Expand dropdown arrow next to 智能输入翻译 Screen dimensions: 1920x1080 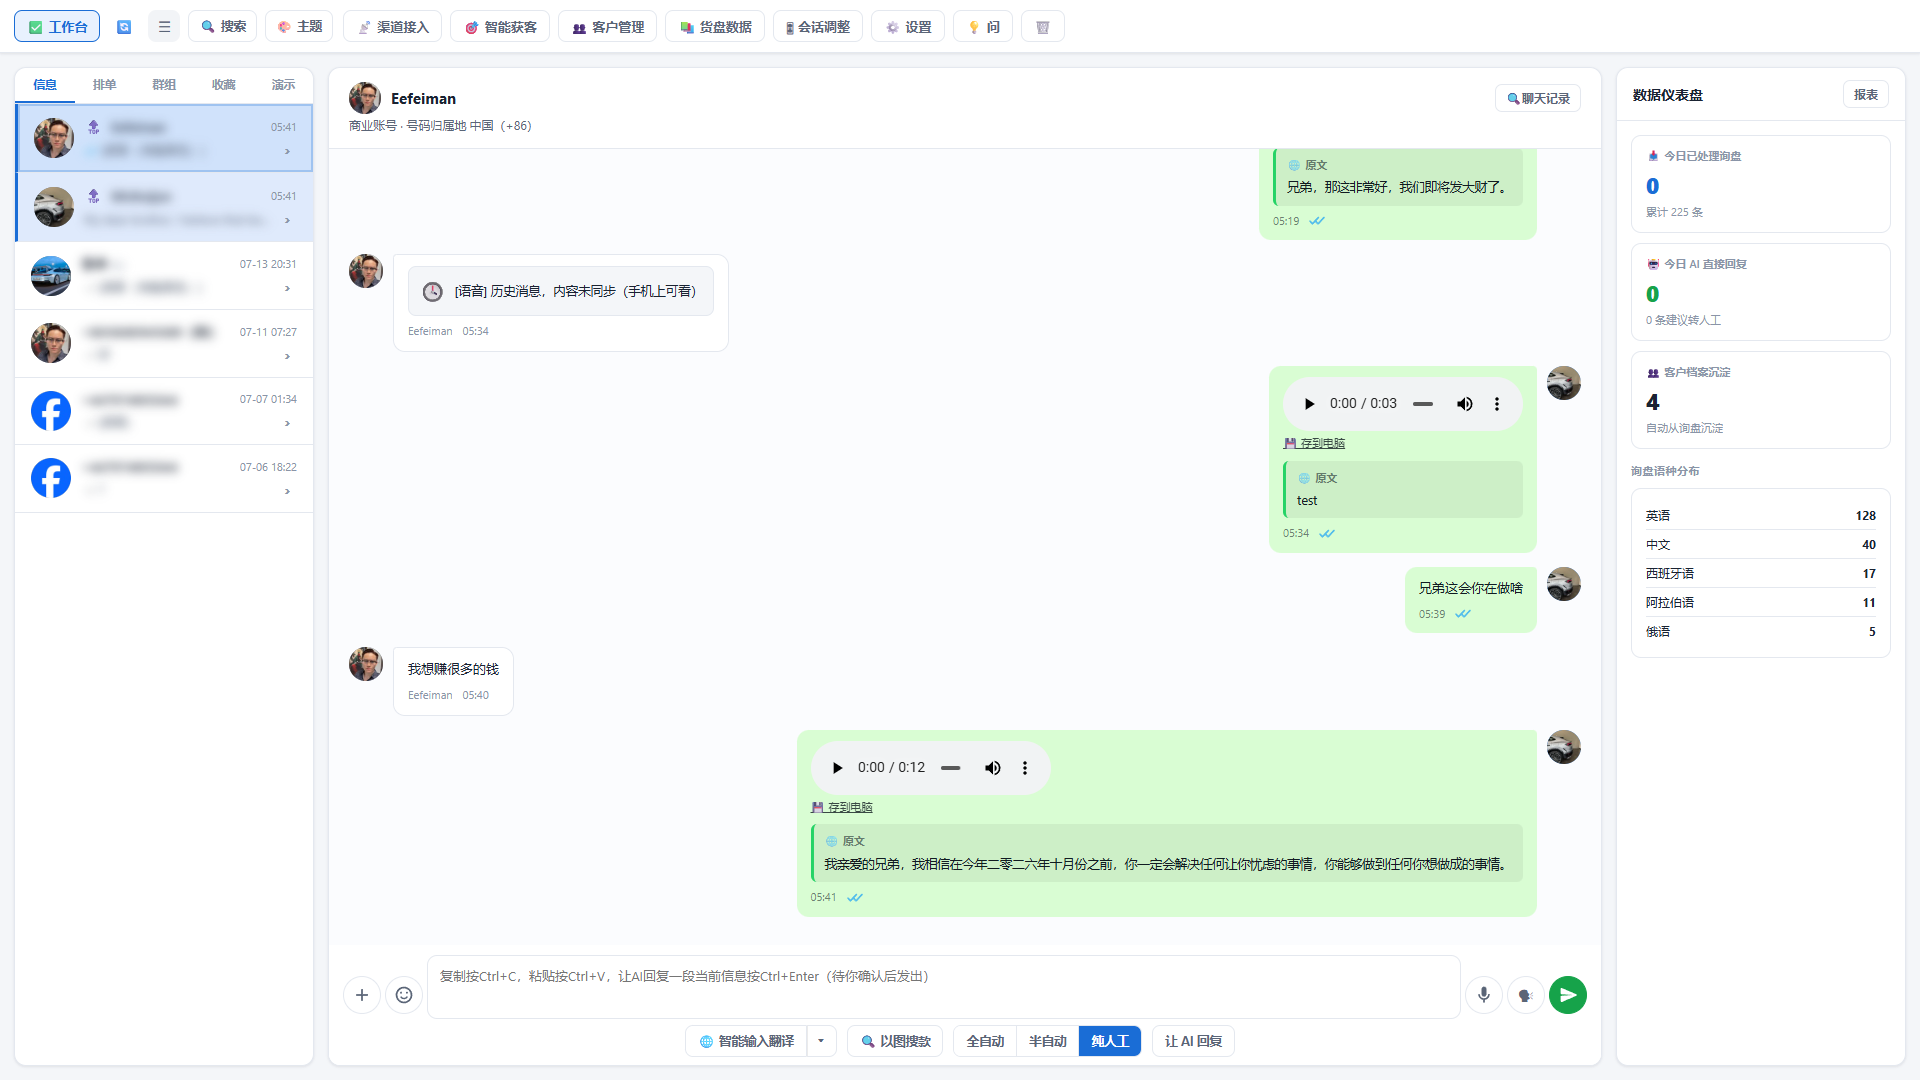tap(821, 1041)
